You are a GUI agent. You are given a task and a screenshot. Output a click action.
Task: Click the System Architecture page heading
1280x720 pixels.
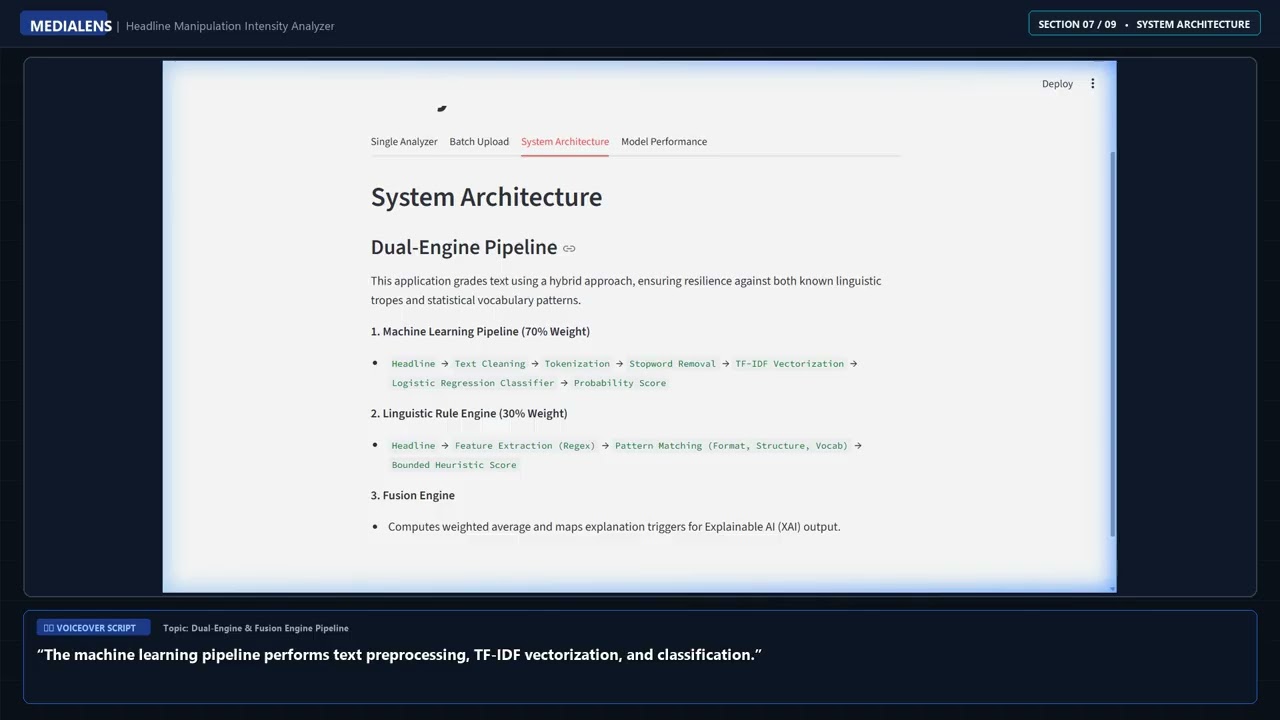tap(486, 197)
